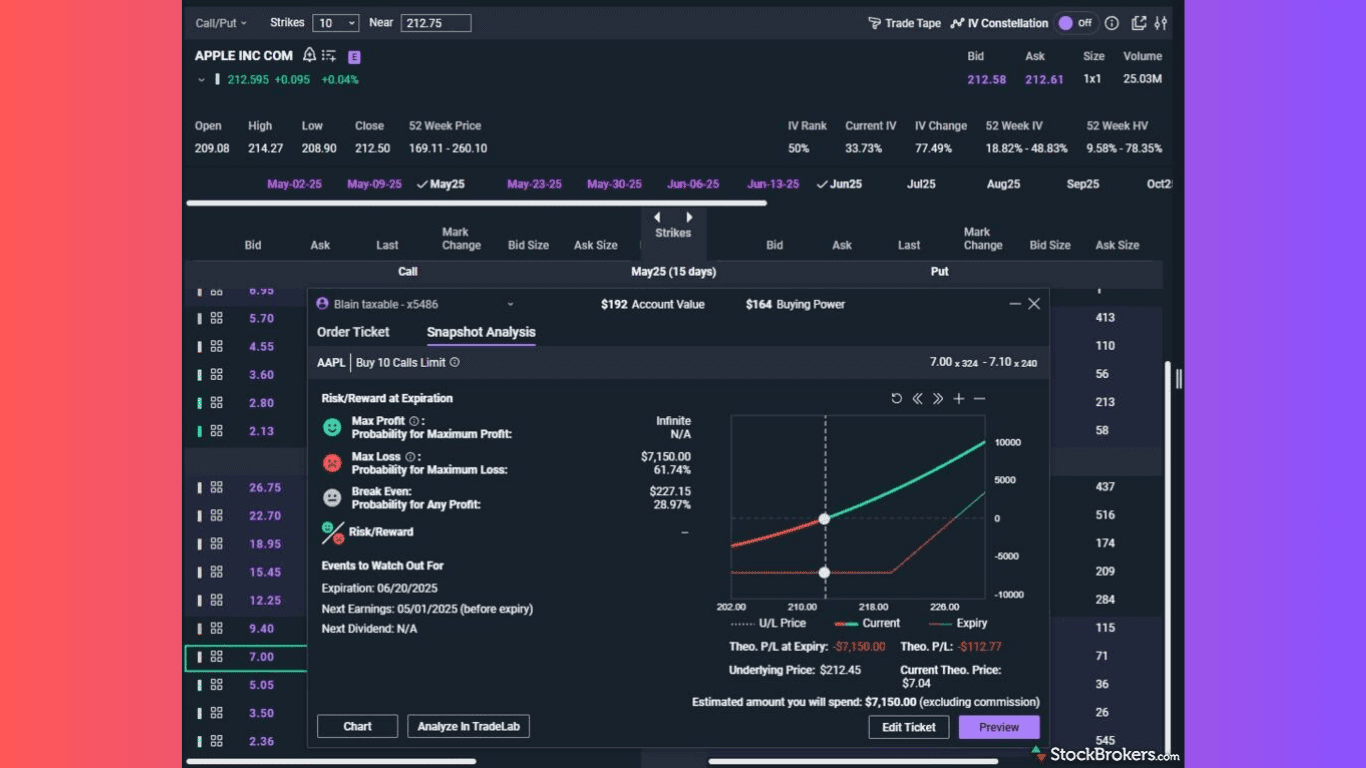Shift risk graph right with double chevron
1366x768 pixels.
pyautogui.click(x=938, y=399)
